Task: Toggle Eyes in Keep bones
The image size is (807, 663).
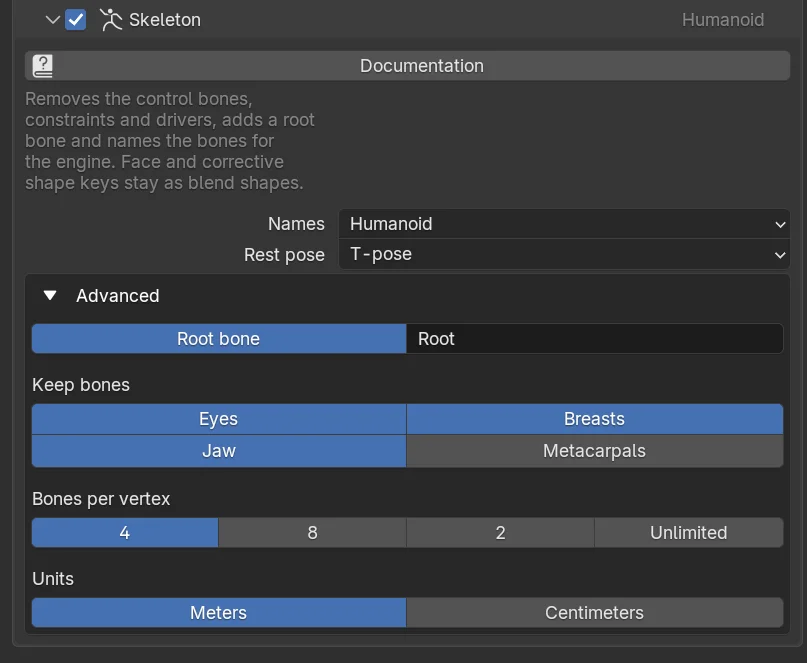Action: pos(219,419)
